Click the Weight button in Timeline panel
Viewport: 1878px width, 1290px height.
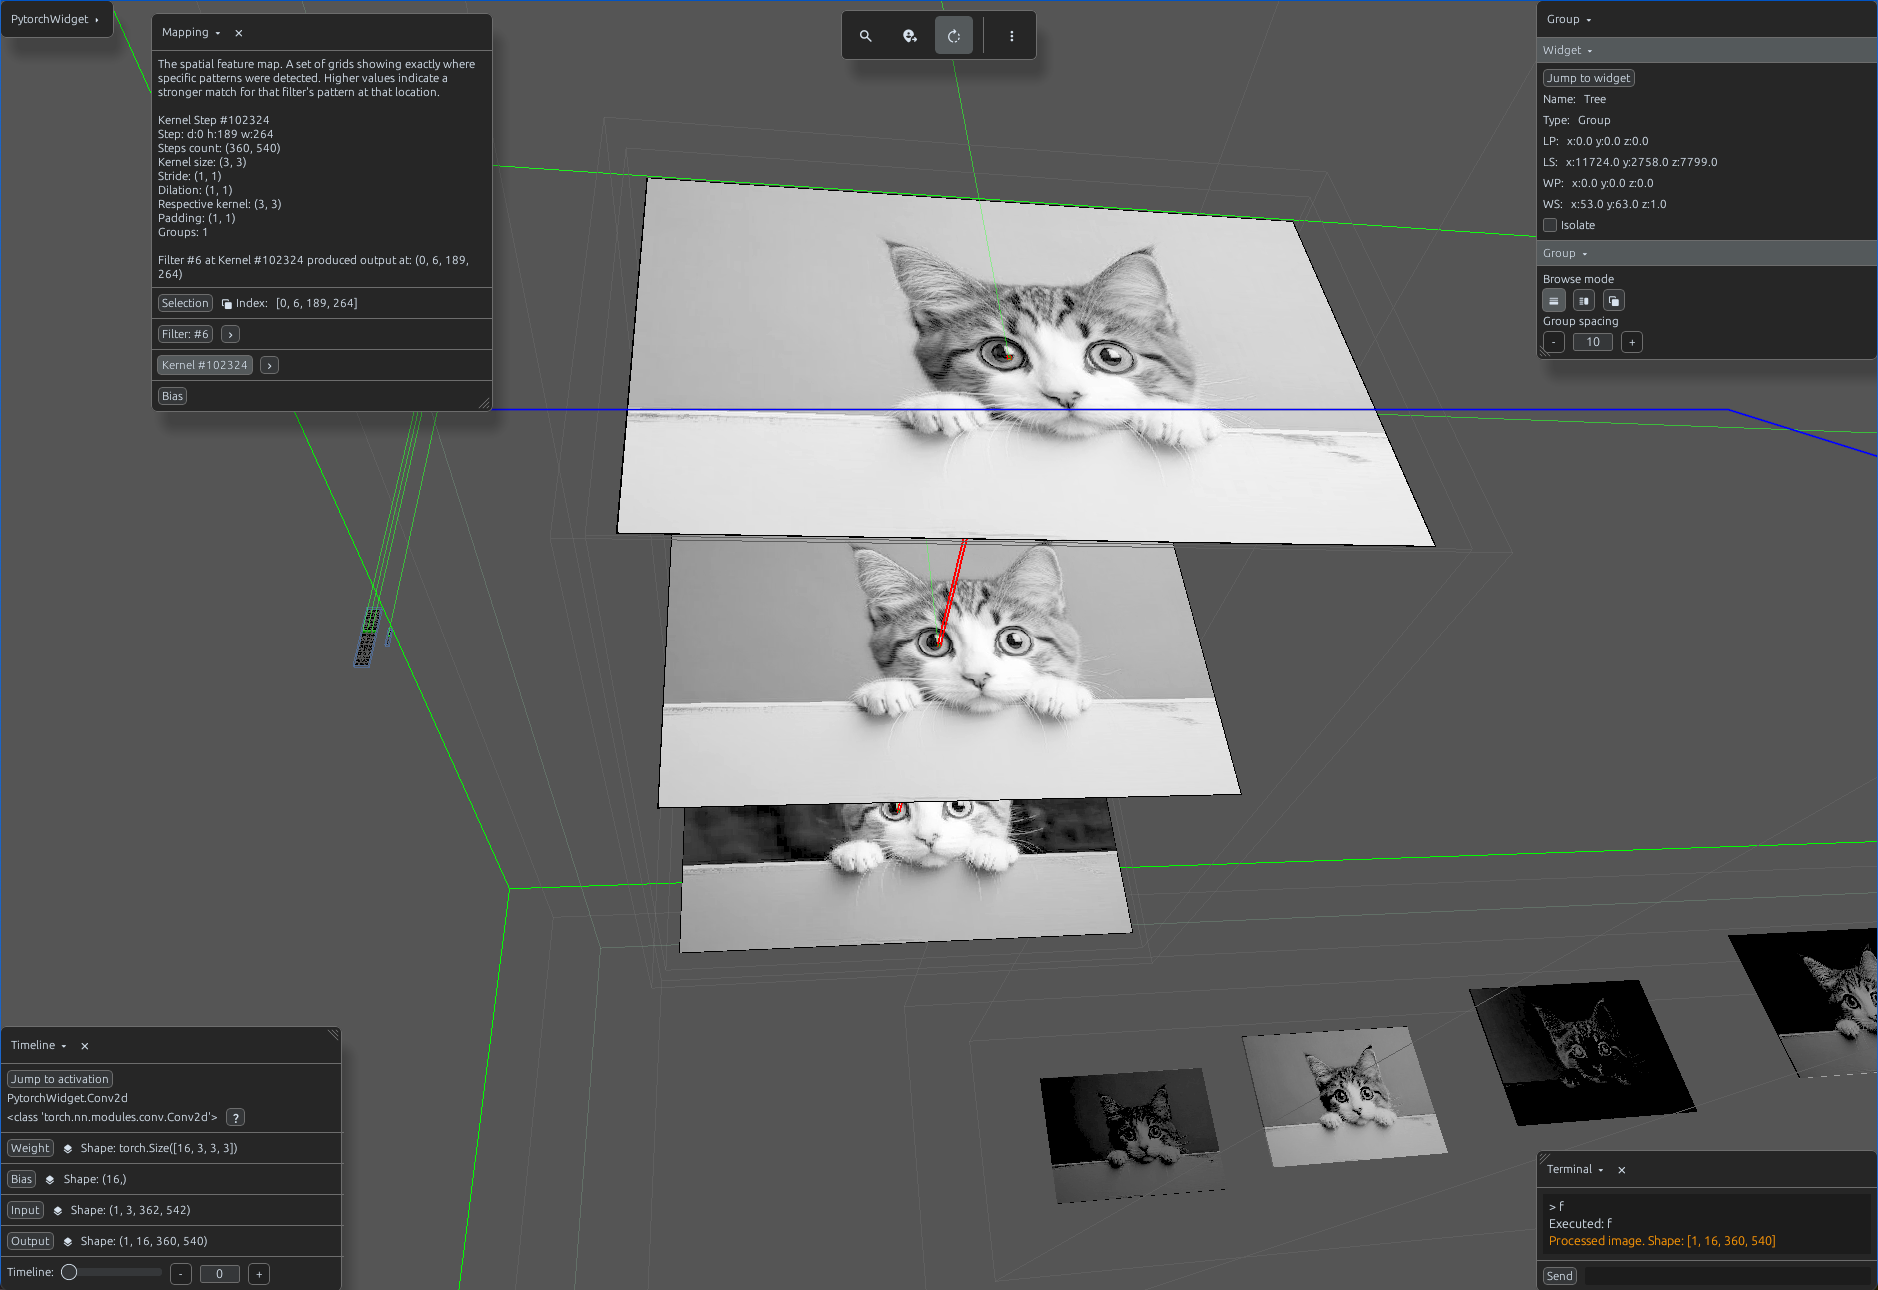(30, 1149)
